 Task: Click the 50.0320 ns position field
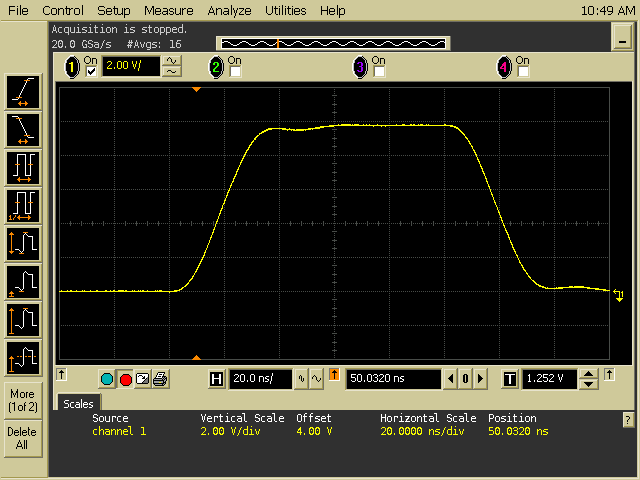point(393,379)
